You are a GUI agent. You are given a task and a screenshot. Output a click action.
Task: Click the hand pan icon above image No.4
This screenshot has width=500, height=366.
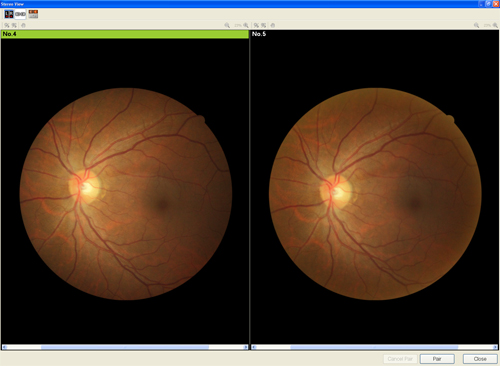(23, 25)
